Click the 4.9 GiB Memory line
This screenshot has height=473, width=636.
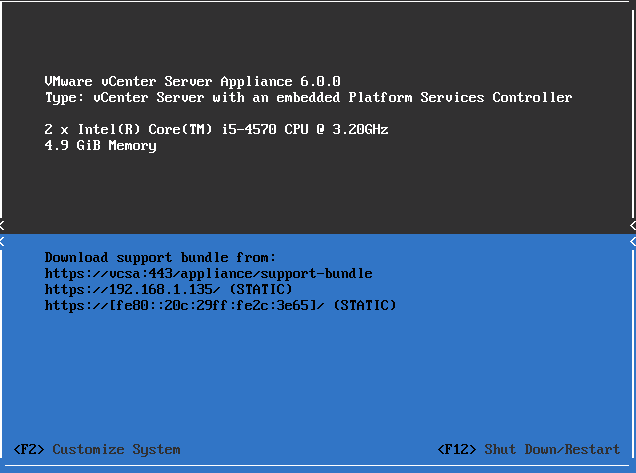(x=100, y=146)
